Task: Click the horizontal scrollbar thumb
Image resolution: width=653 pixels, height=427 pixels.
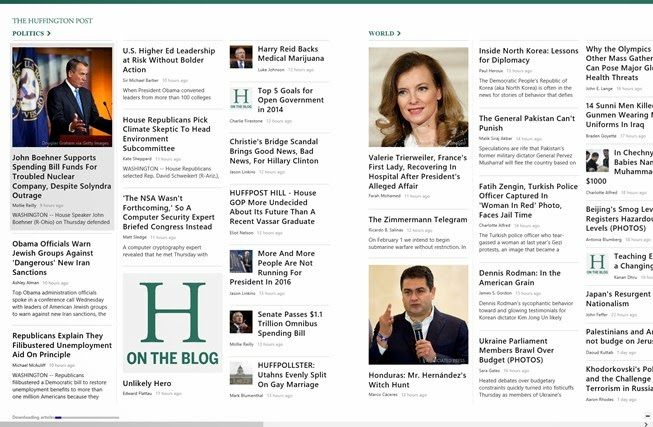Action: click(x=131, y=425)
